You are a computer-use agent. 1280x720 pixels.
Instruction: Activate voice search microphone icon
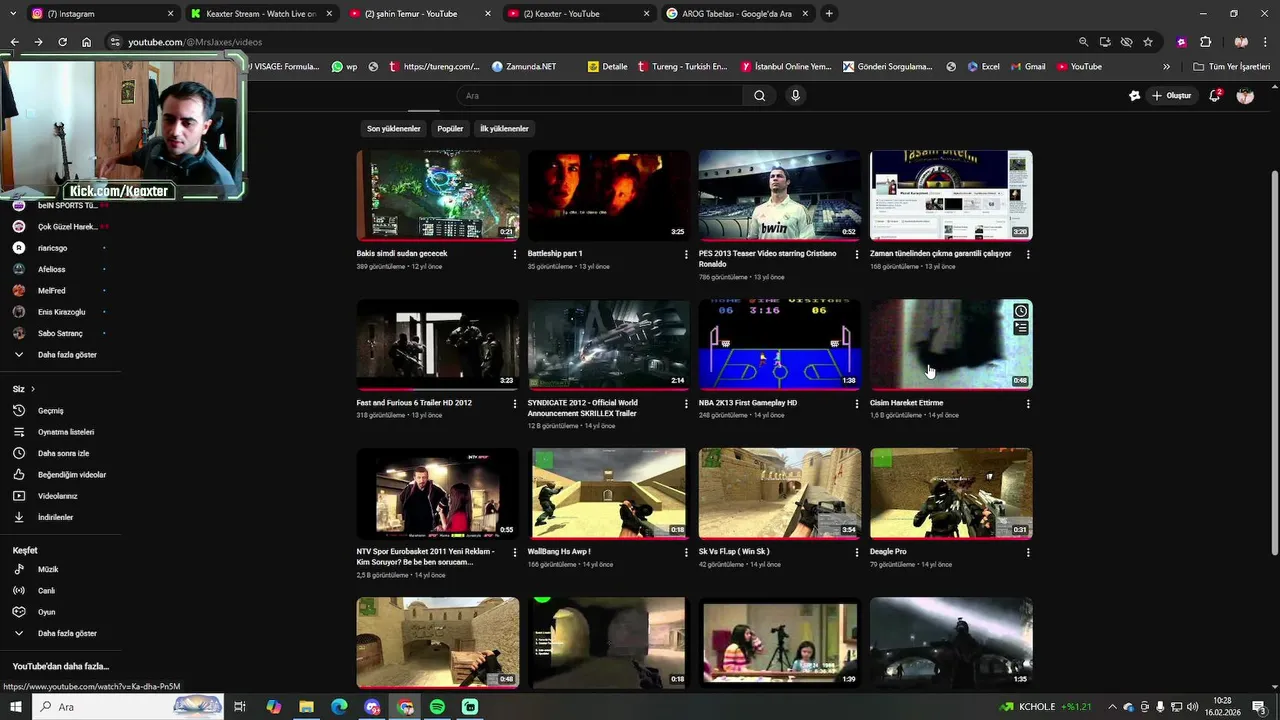[x=796, y=96]
